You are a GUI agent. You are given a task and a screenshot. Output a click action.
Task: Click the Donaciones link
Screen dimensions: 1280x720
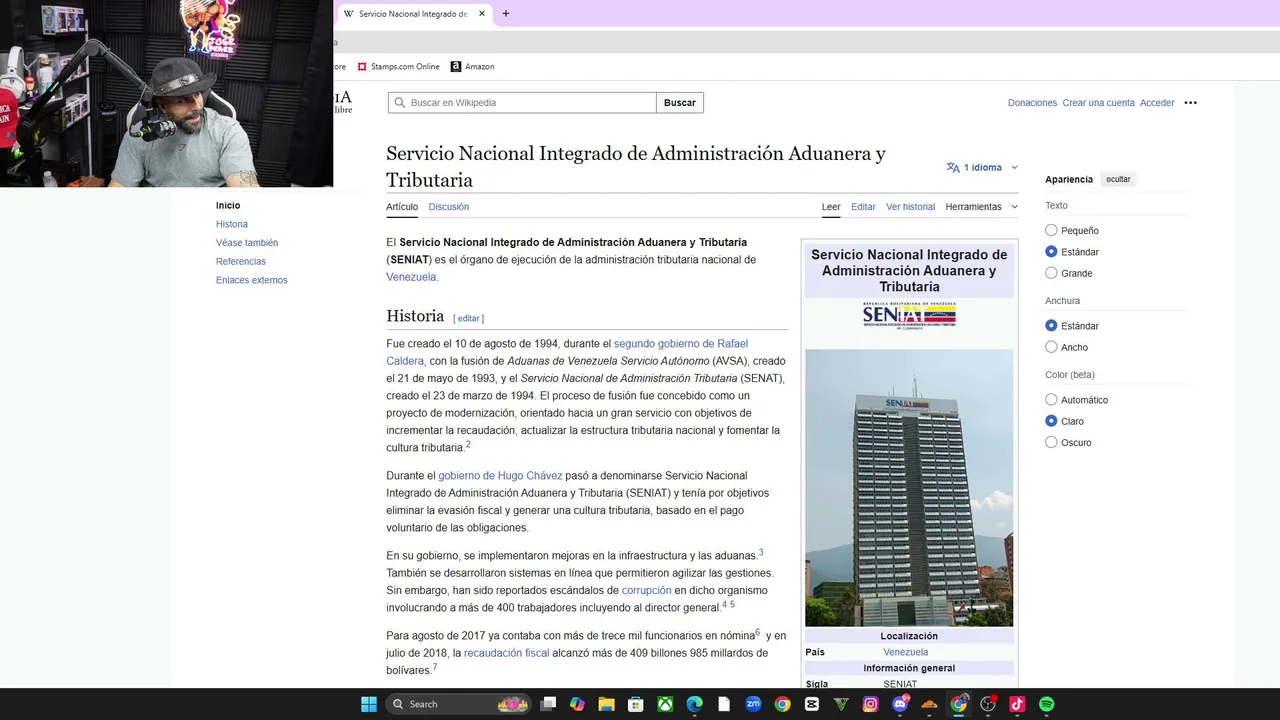1032,102
